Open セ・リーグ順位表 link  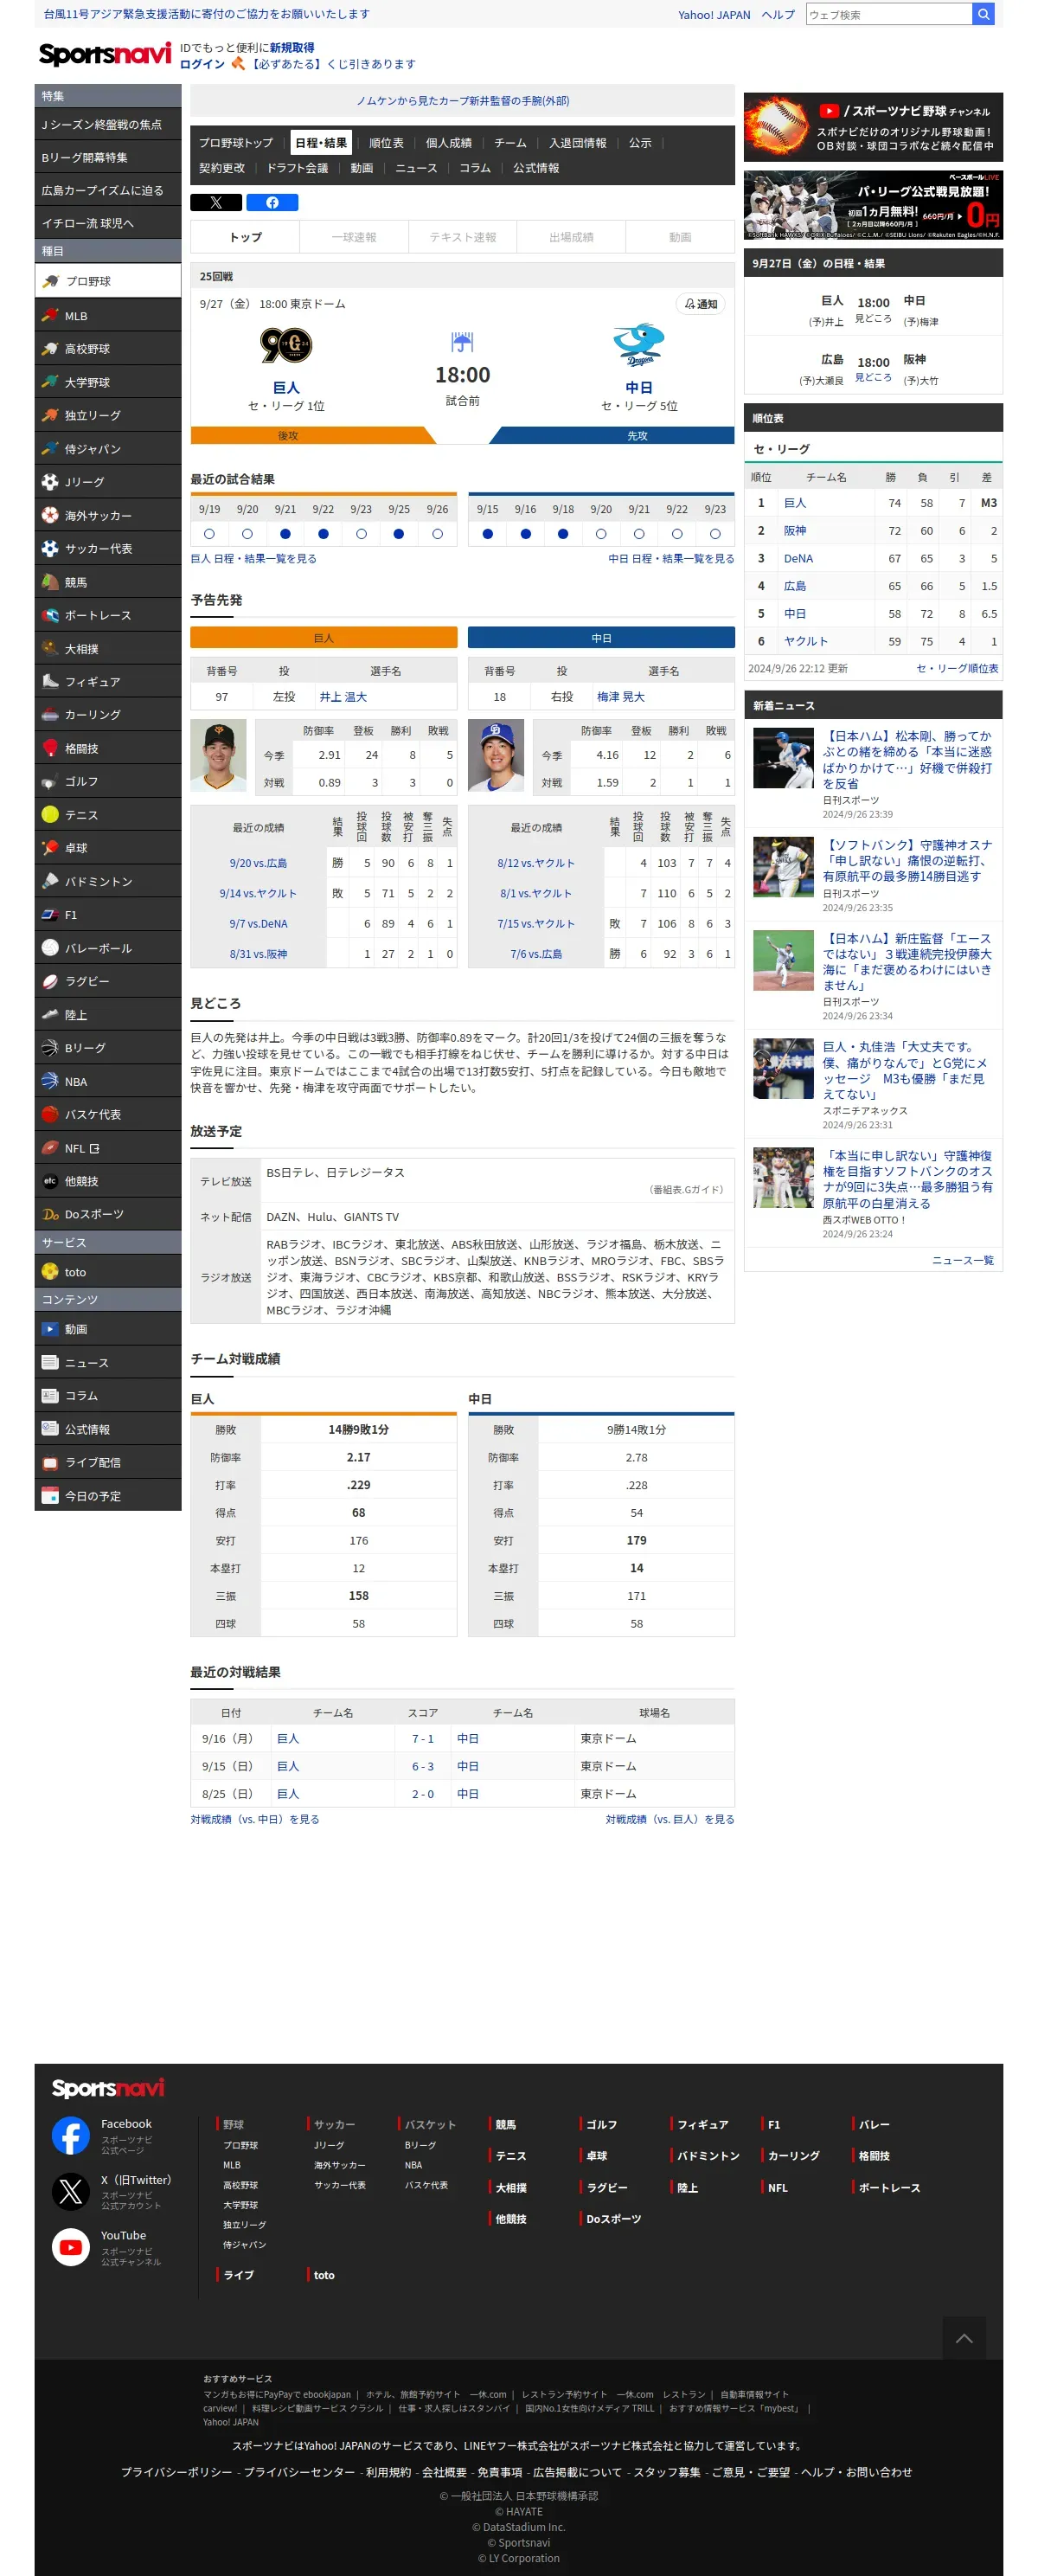click(957, 668)
